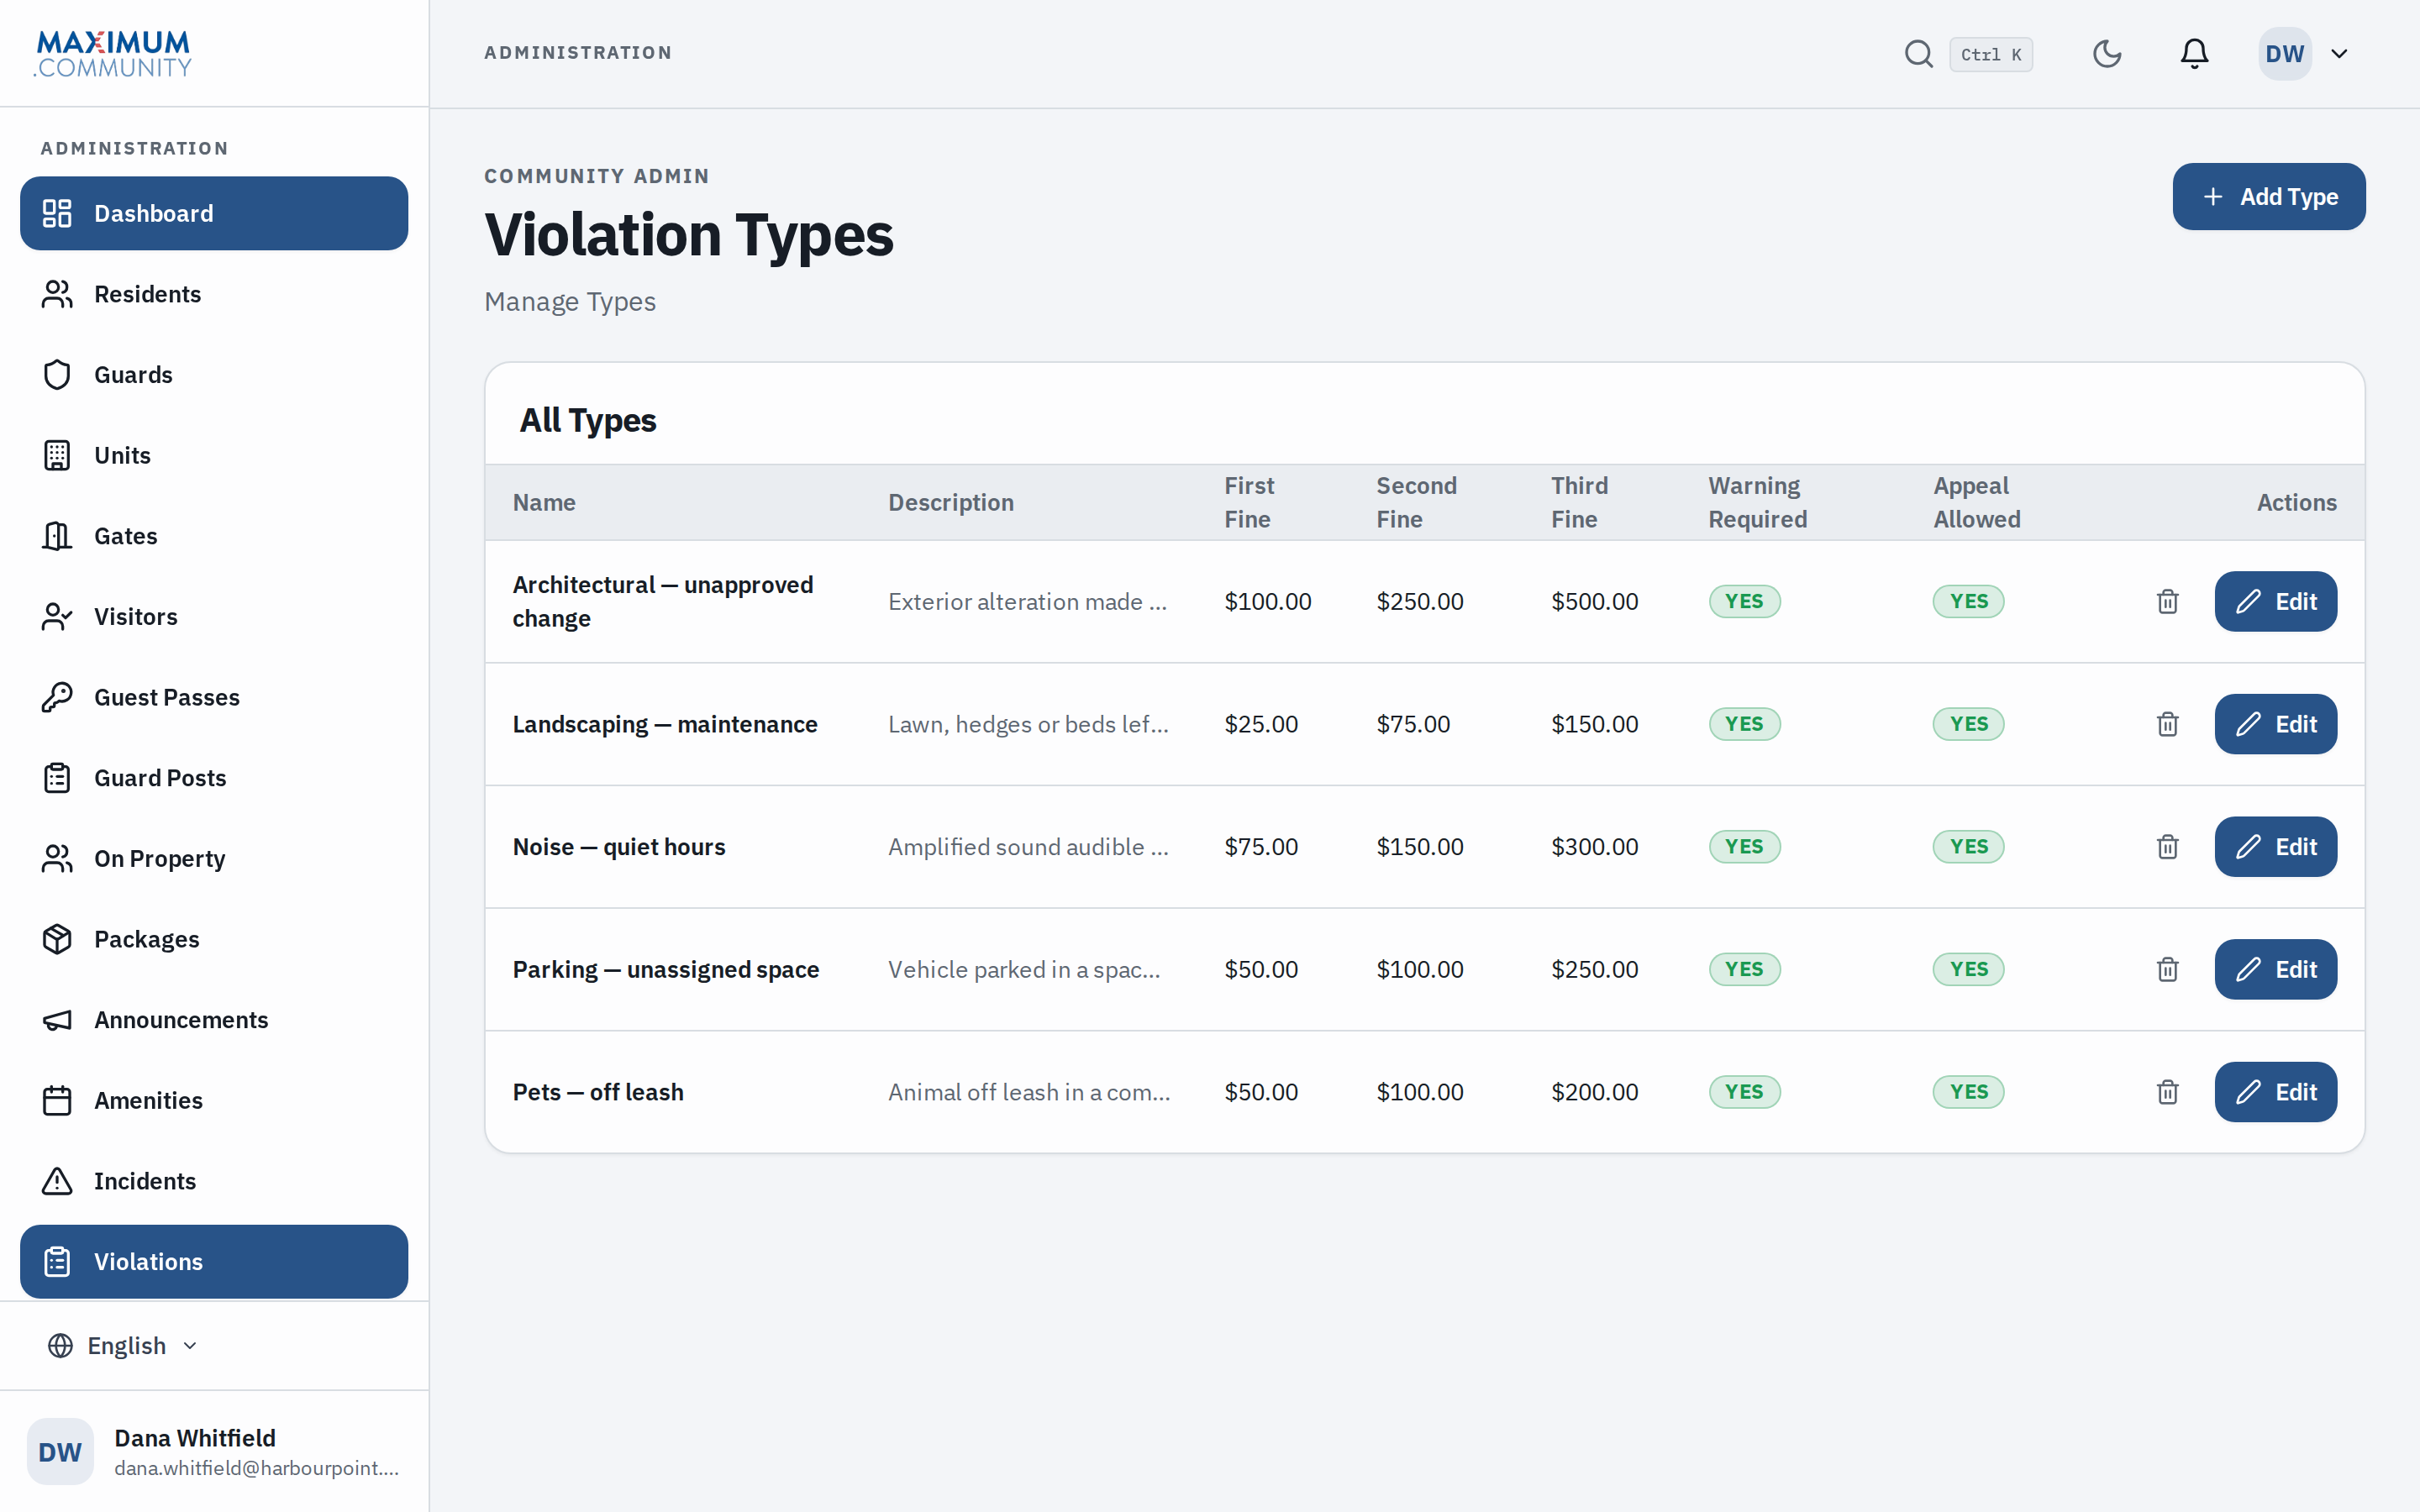Edit Architectural unapproved change type
This screenshot has height=1512, width=2420.
(2275, 602)
